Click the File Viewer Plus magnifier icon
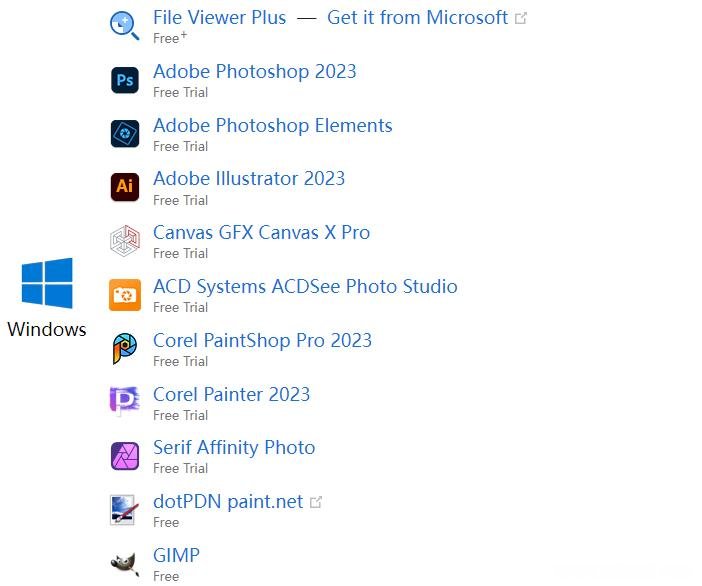Image resolution: width=702 pixels, height=586 pixels. 125,26
